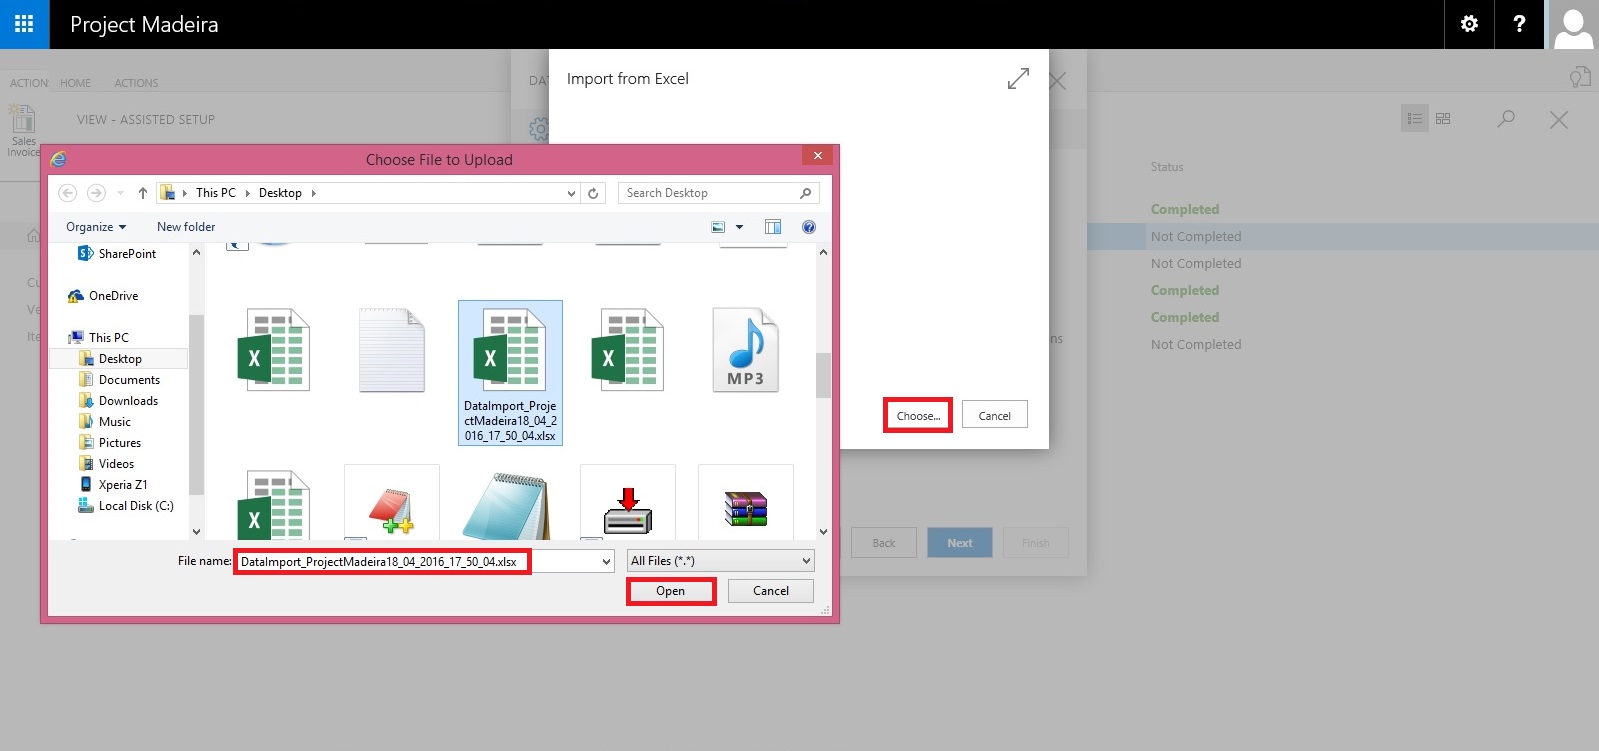Click the Search Desktop field

click(x=710, y=193)
